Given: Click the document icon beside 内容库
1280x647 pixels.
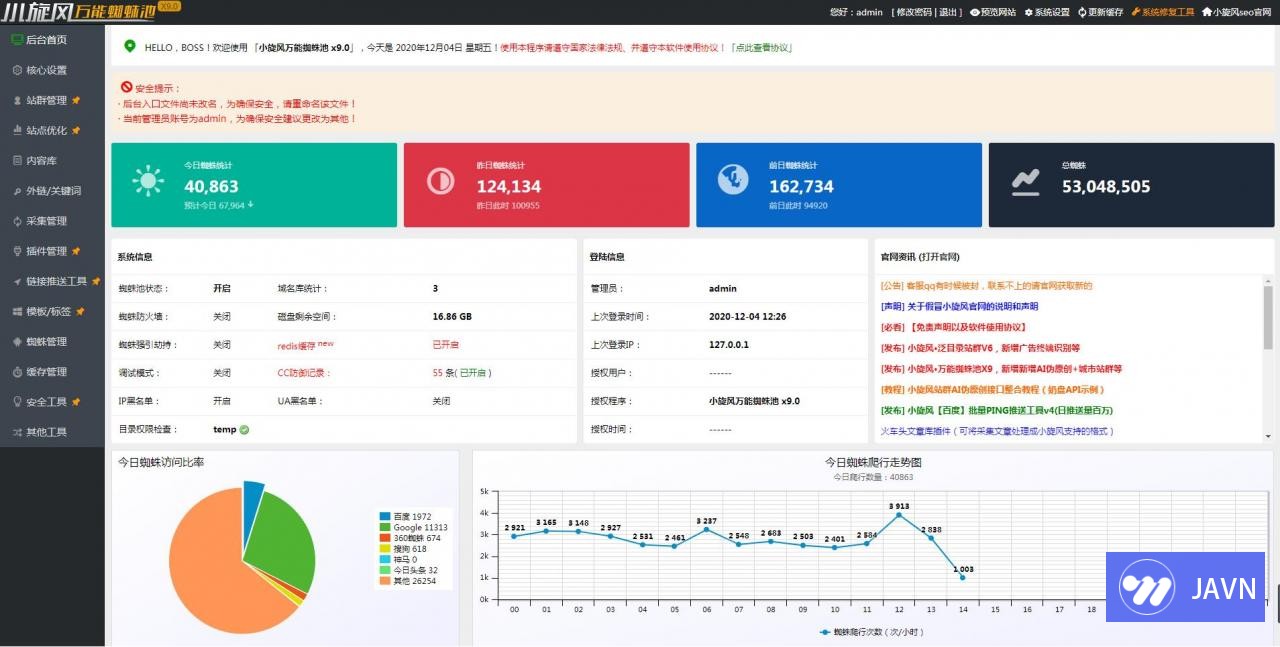Looking at the screenshot, I should click(17, 160).
